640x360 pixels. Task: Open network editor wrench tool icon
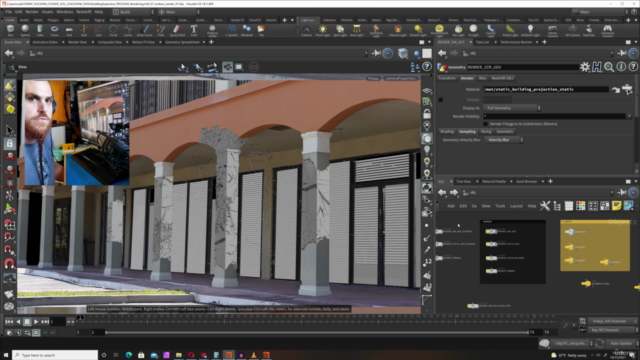[545, 206]
